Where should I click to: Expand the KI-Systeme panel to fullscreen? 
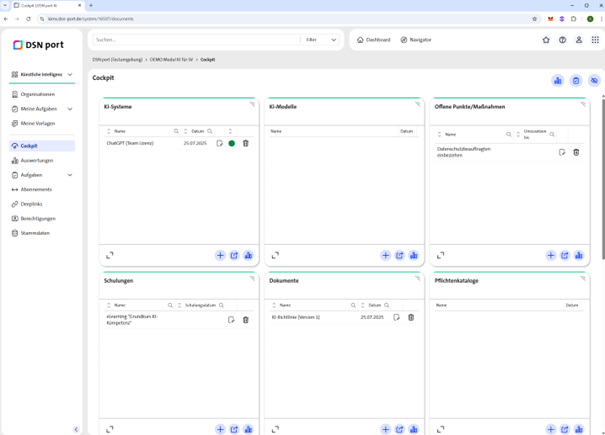(110, 255)
